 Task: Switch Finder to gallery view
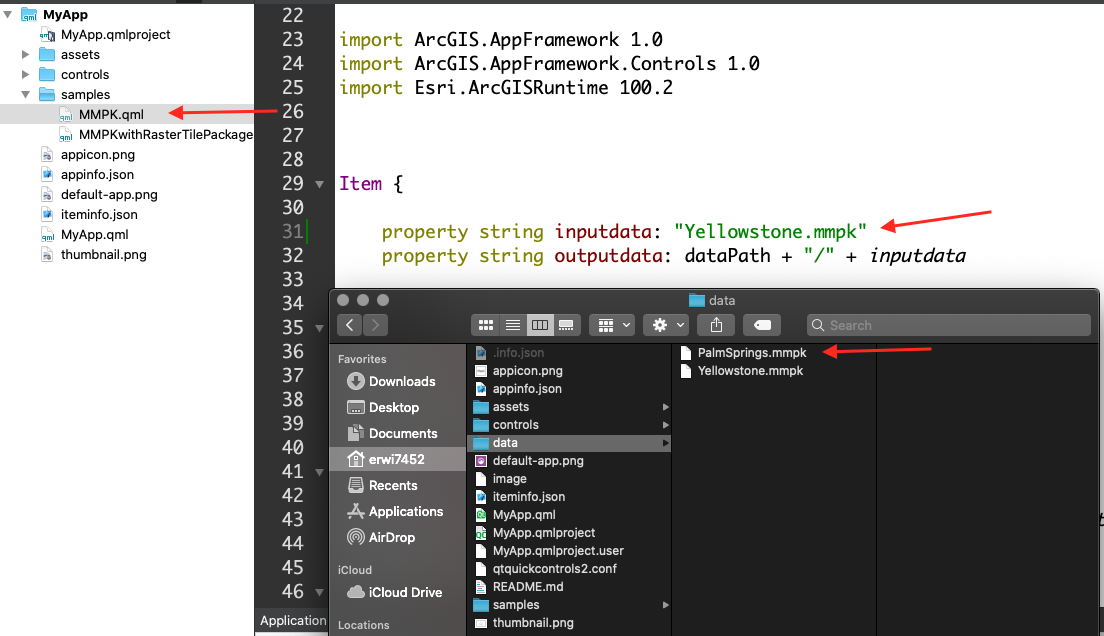coord(566,325)
